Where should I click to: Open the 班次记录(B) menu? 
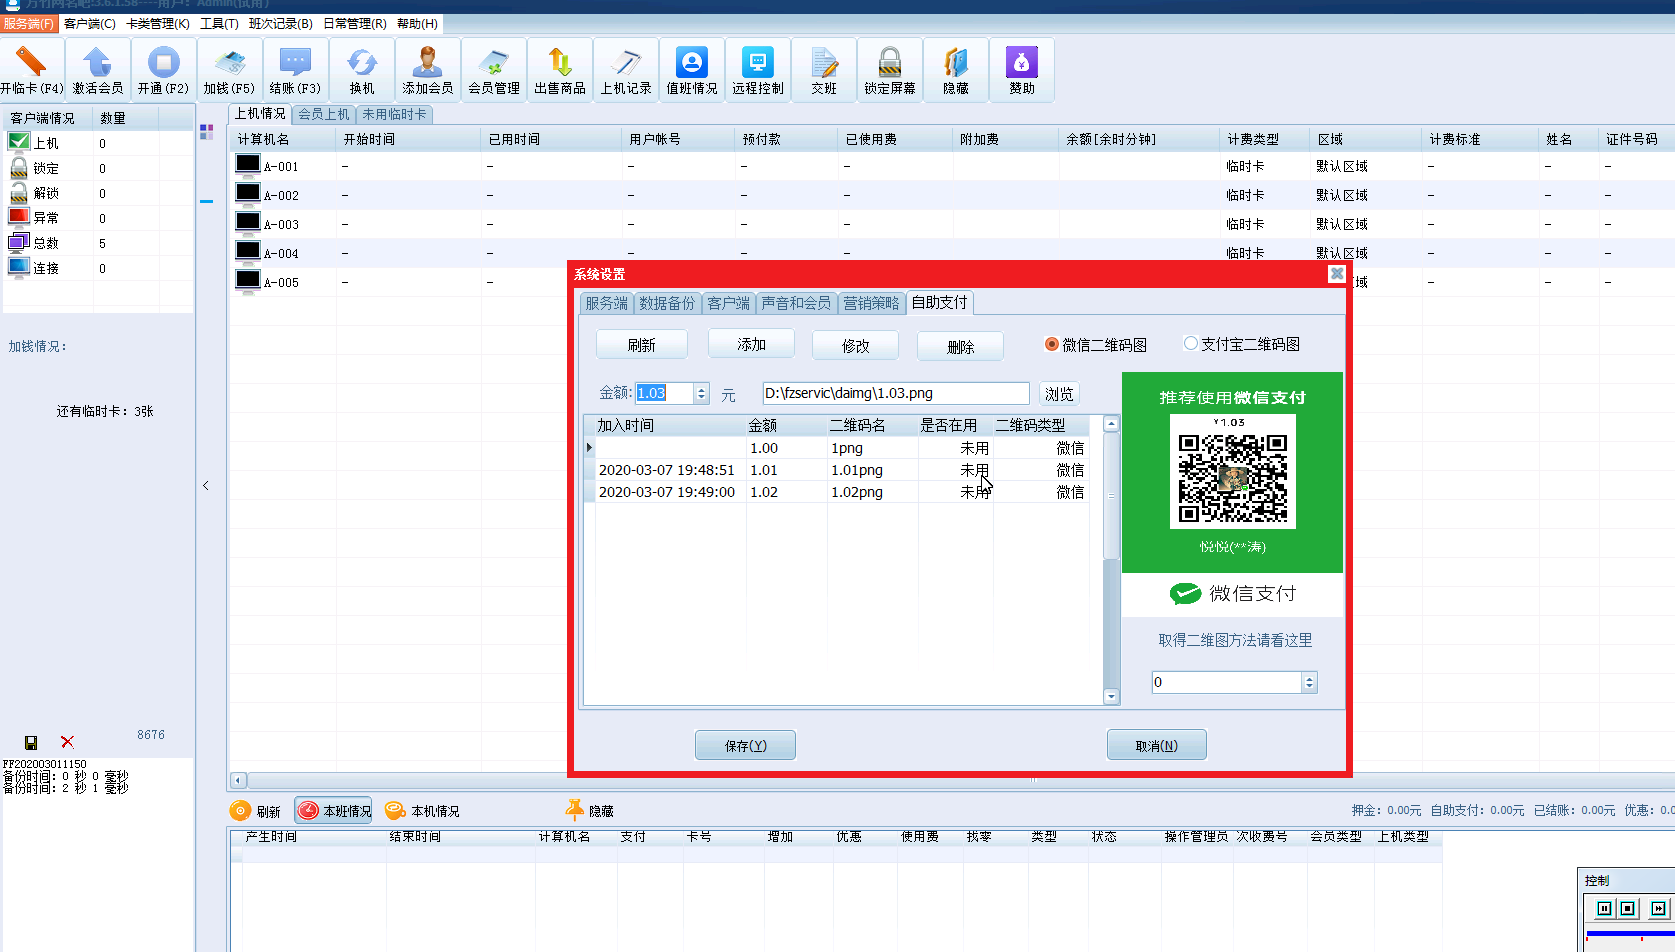click(x=281, y=23)
